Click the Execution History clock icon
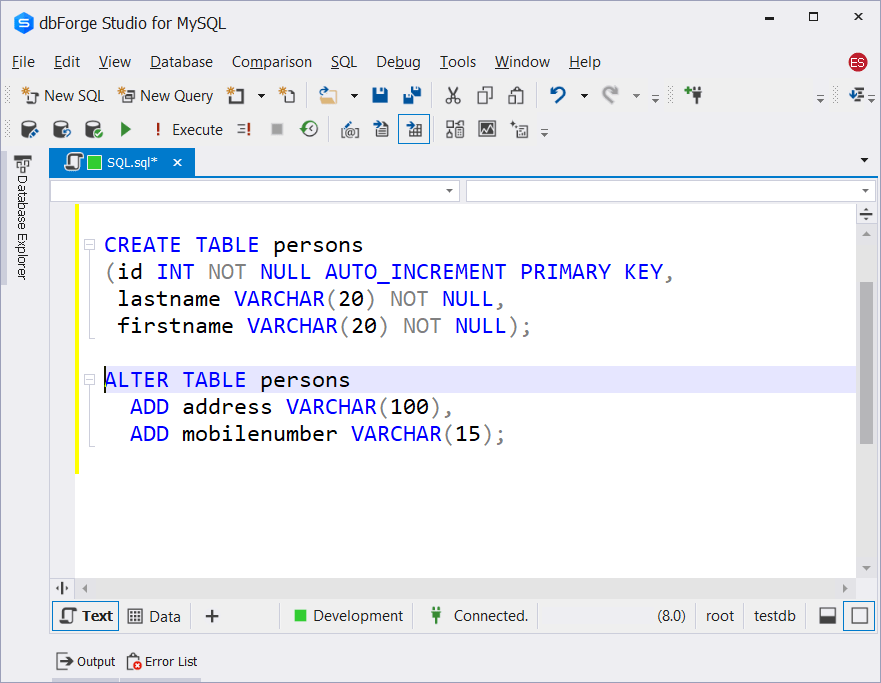This screenshot has height=683, width=881. point(309,130)
